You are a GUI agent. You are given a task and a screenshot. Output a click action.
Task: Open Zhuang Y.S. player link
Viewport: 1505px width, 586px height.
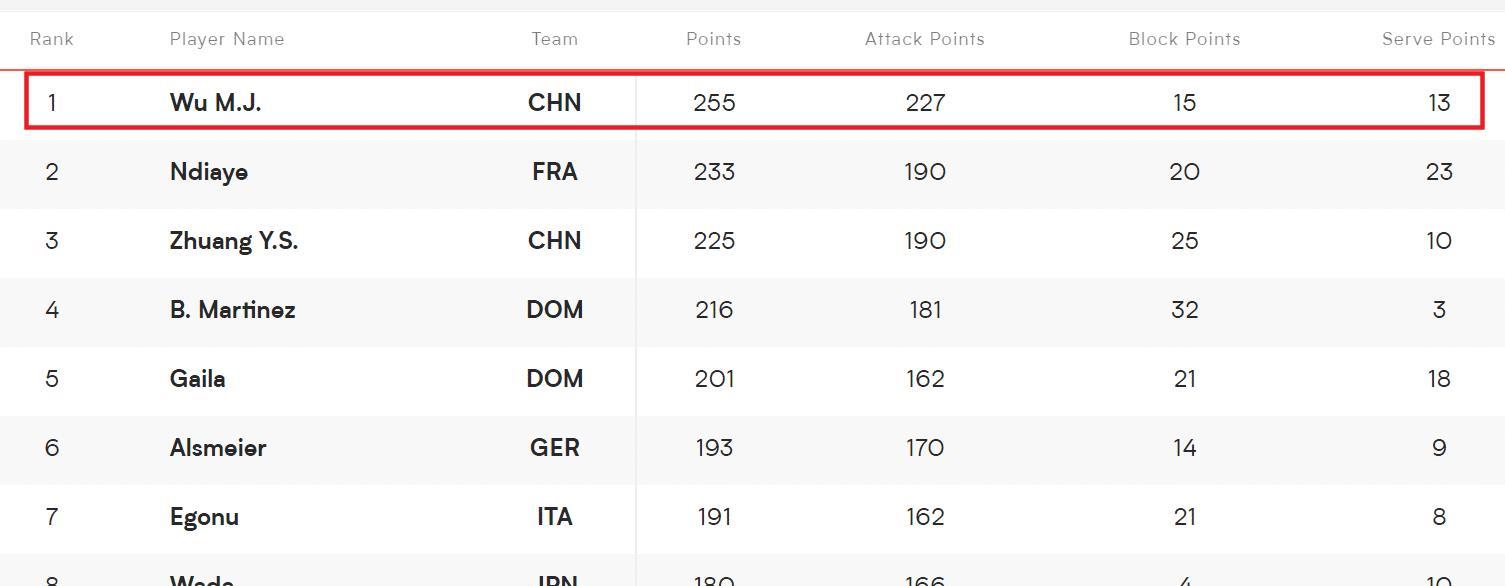click(x=234, y=241)
